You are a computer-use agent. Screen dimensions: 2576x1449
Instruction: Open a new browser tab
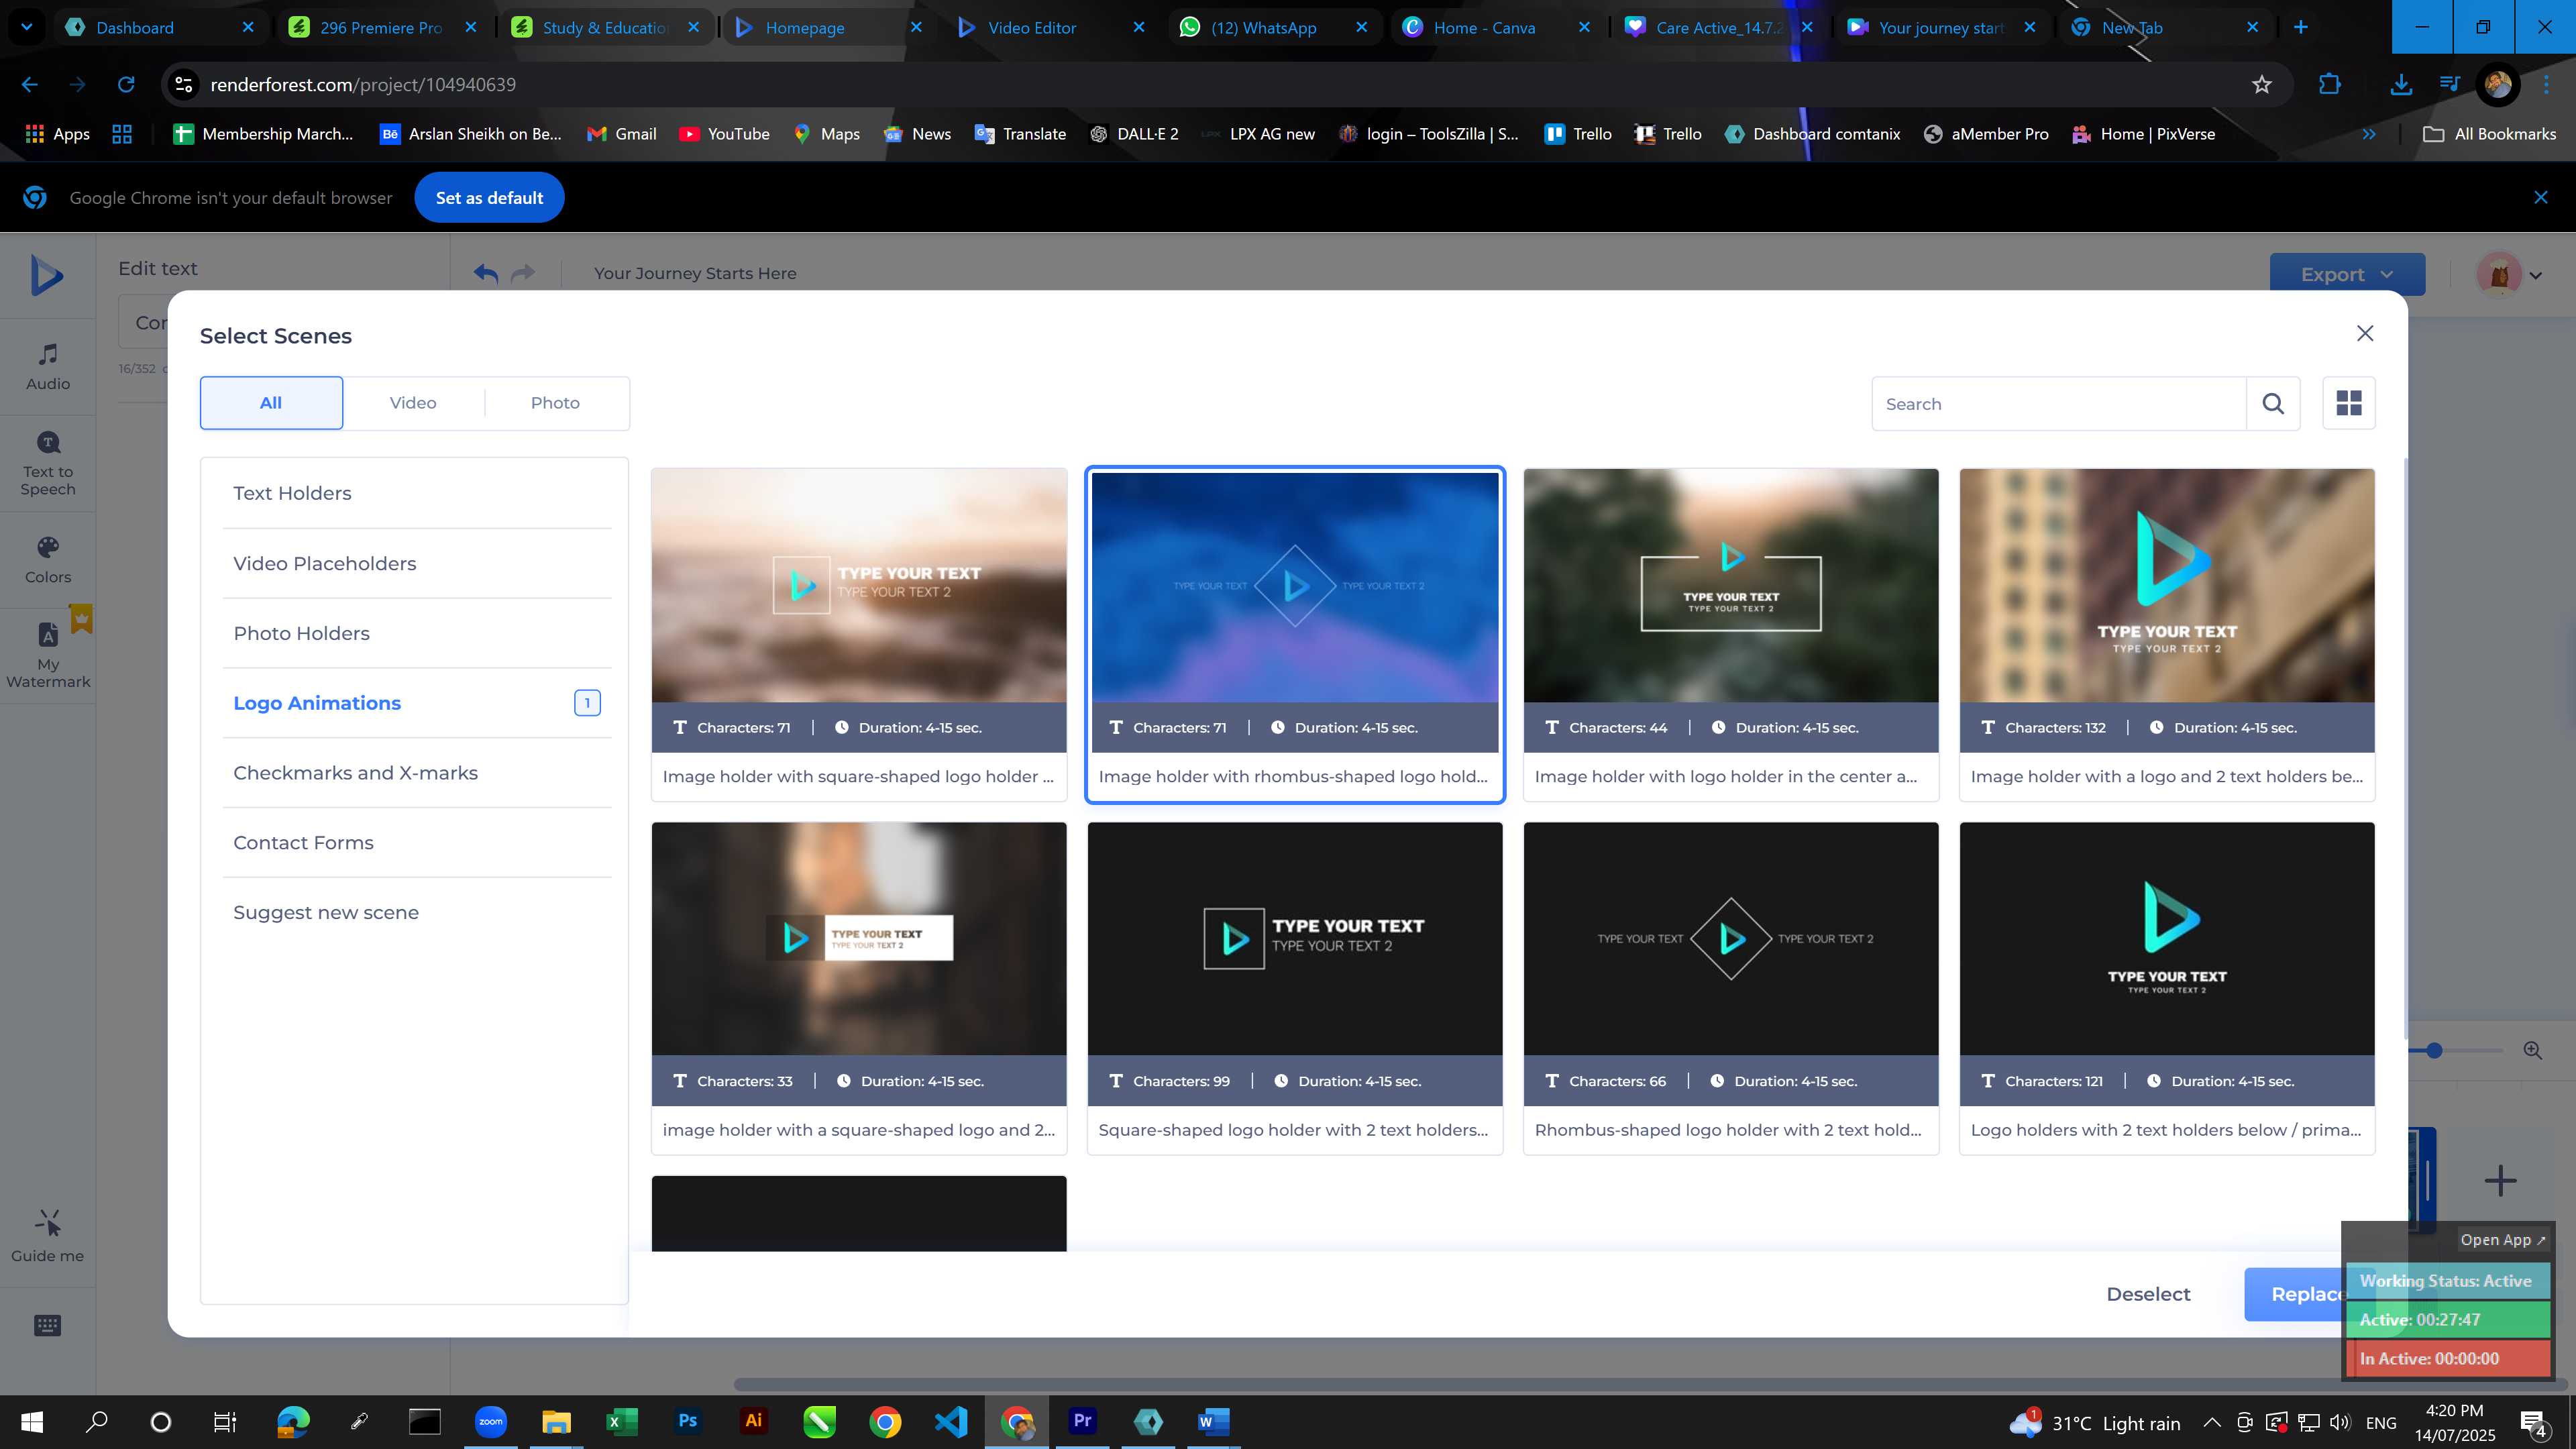pyautogui.click(x=2300, y=27)
